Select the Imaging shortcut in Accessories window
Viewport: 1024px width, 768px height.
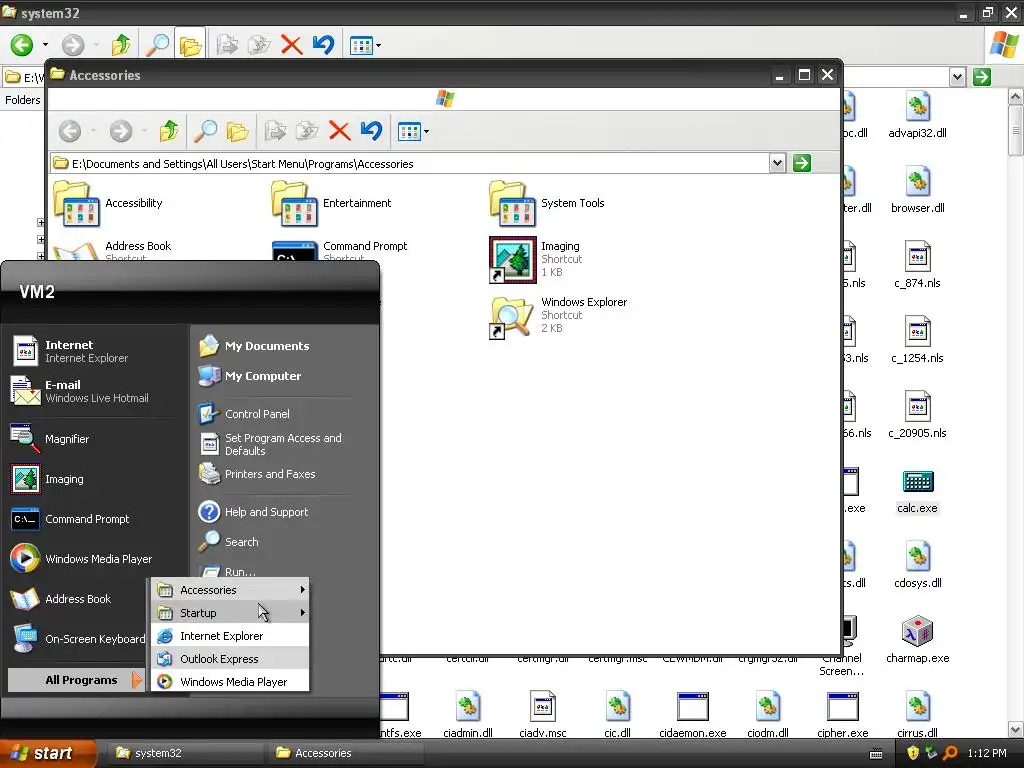click(536, 259)
